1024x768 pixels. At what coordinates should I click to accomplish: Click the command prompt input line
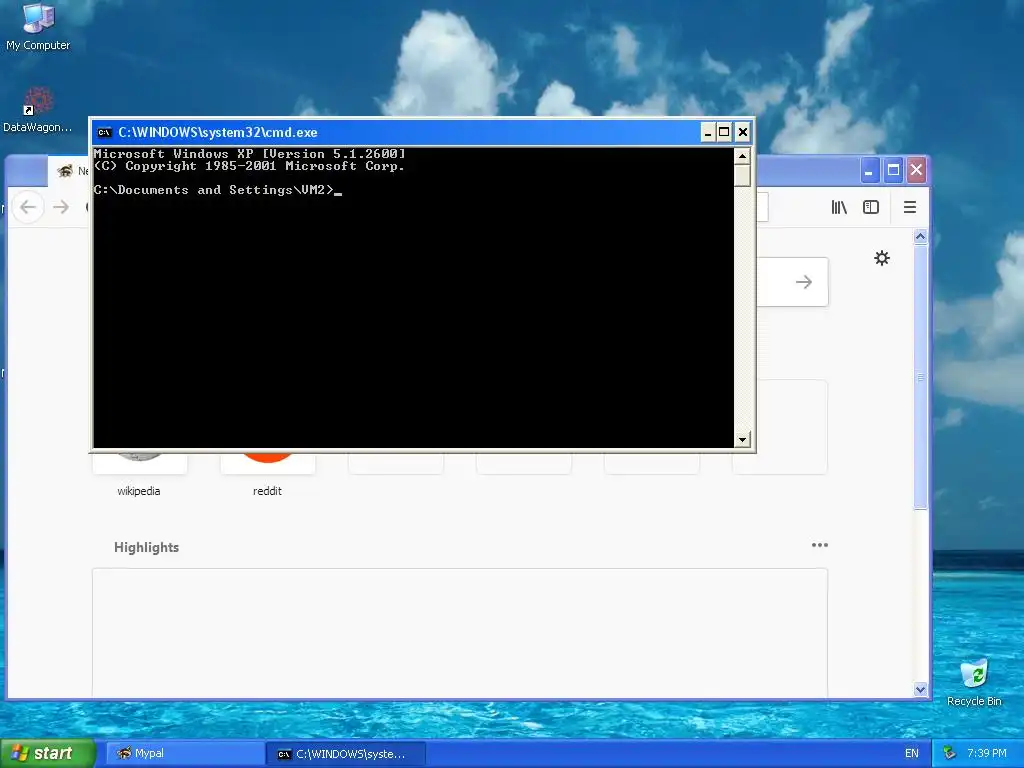pyautogui.click(x=217, y=190)
